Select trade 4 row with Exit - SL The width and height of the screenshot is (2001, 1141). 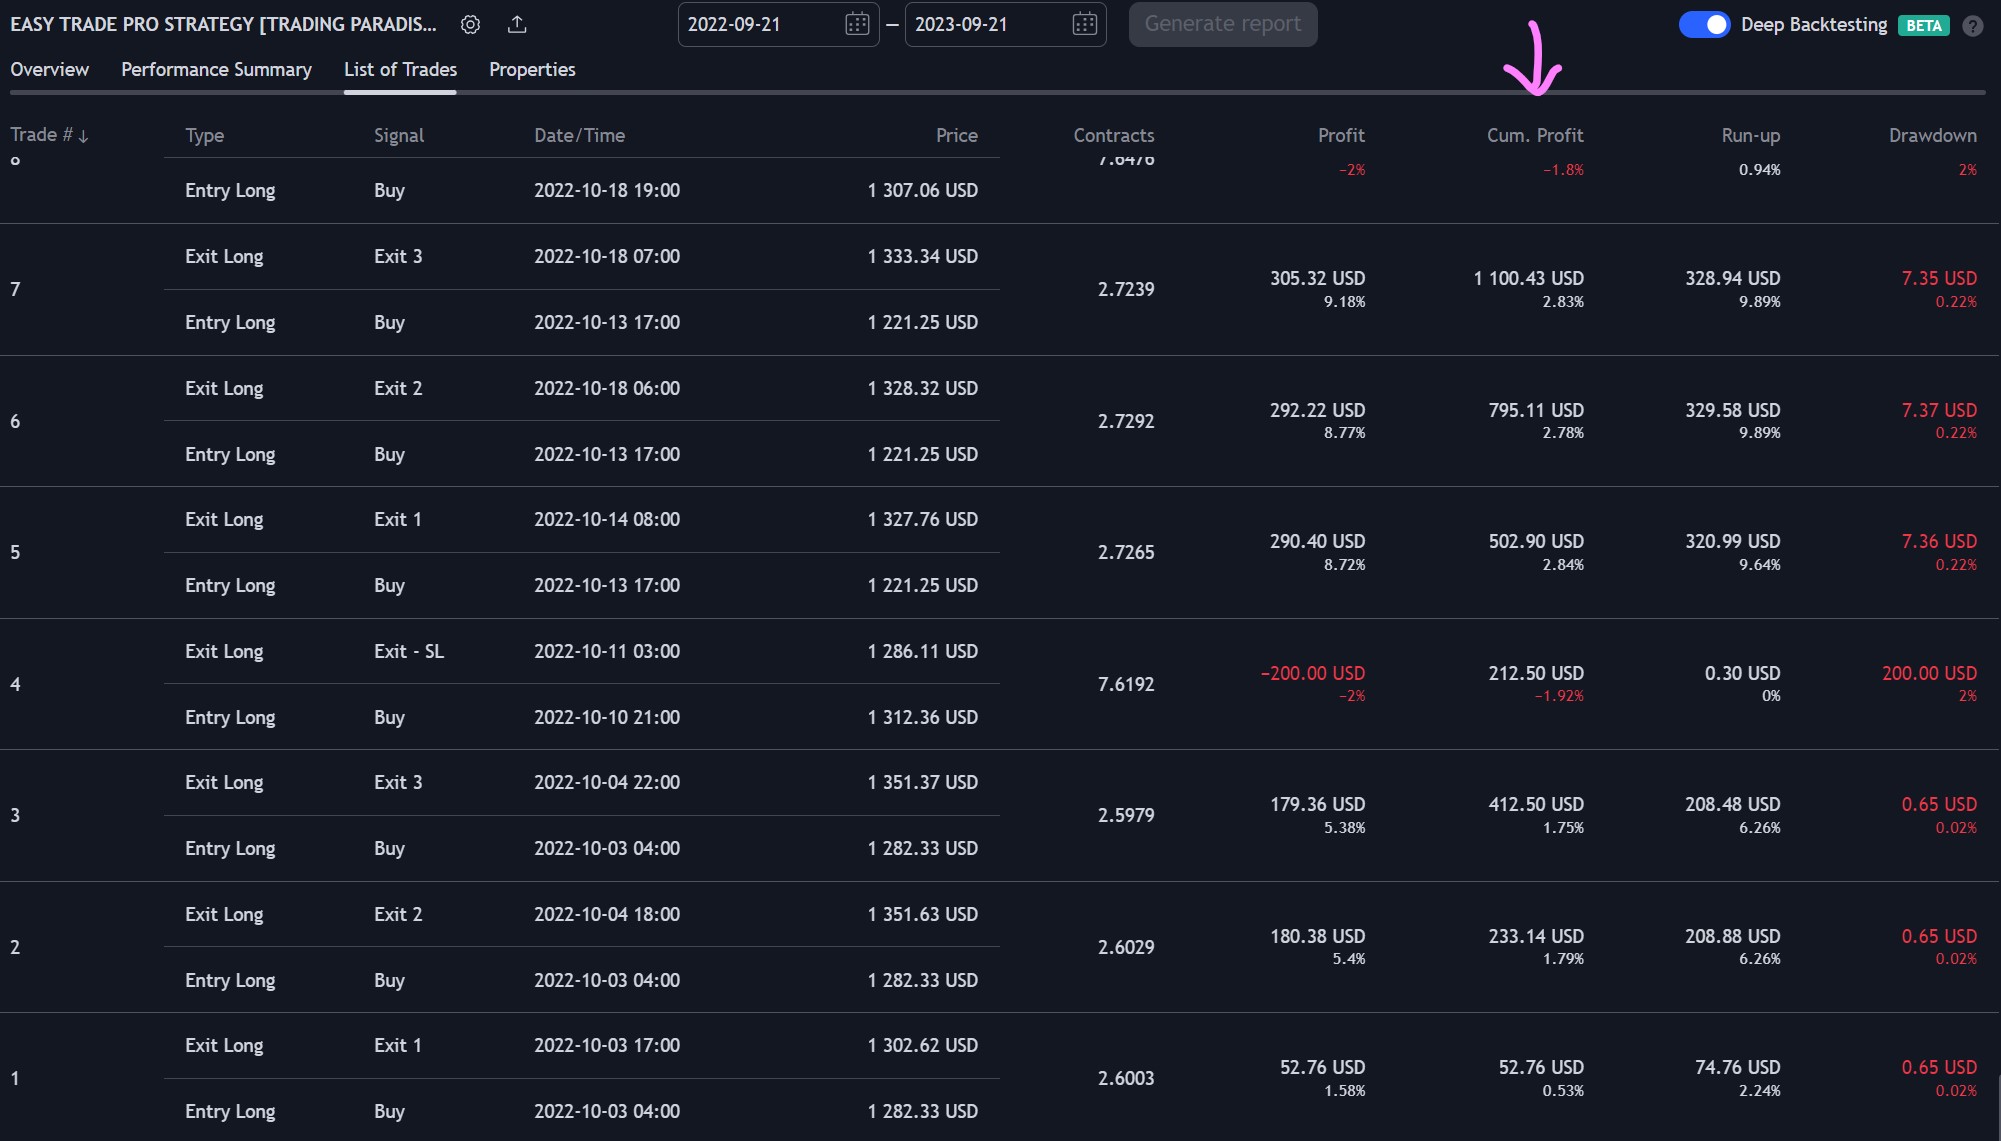(x=408, y=652)
